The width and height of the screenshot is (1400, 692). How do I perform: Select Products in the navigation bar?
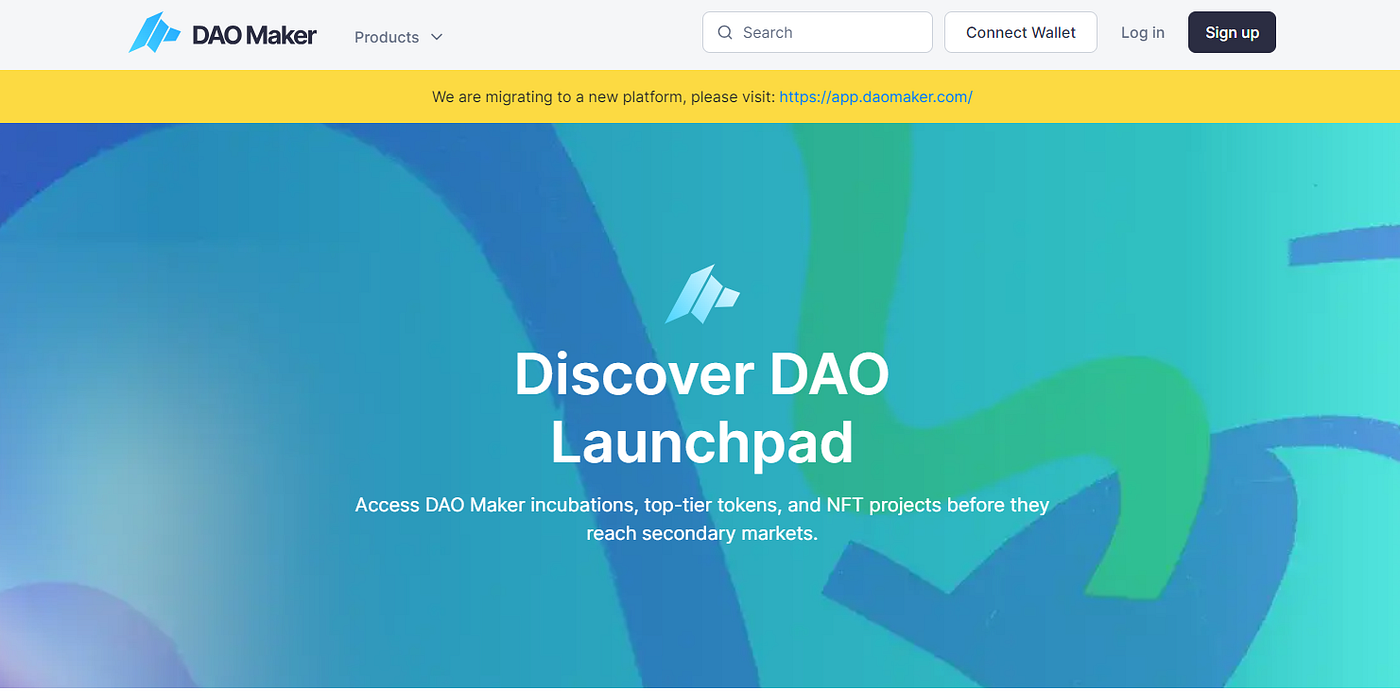coord(387,36)
